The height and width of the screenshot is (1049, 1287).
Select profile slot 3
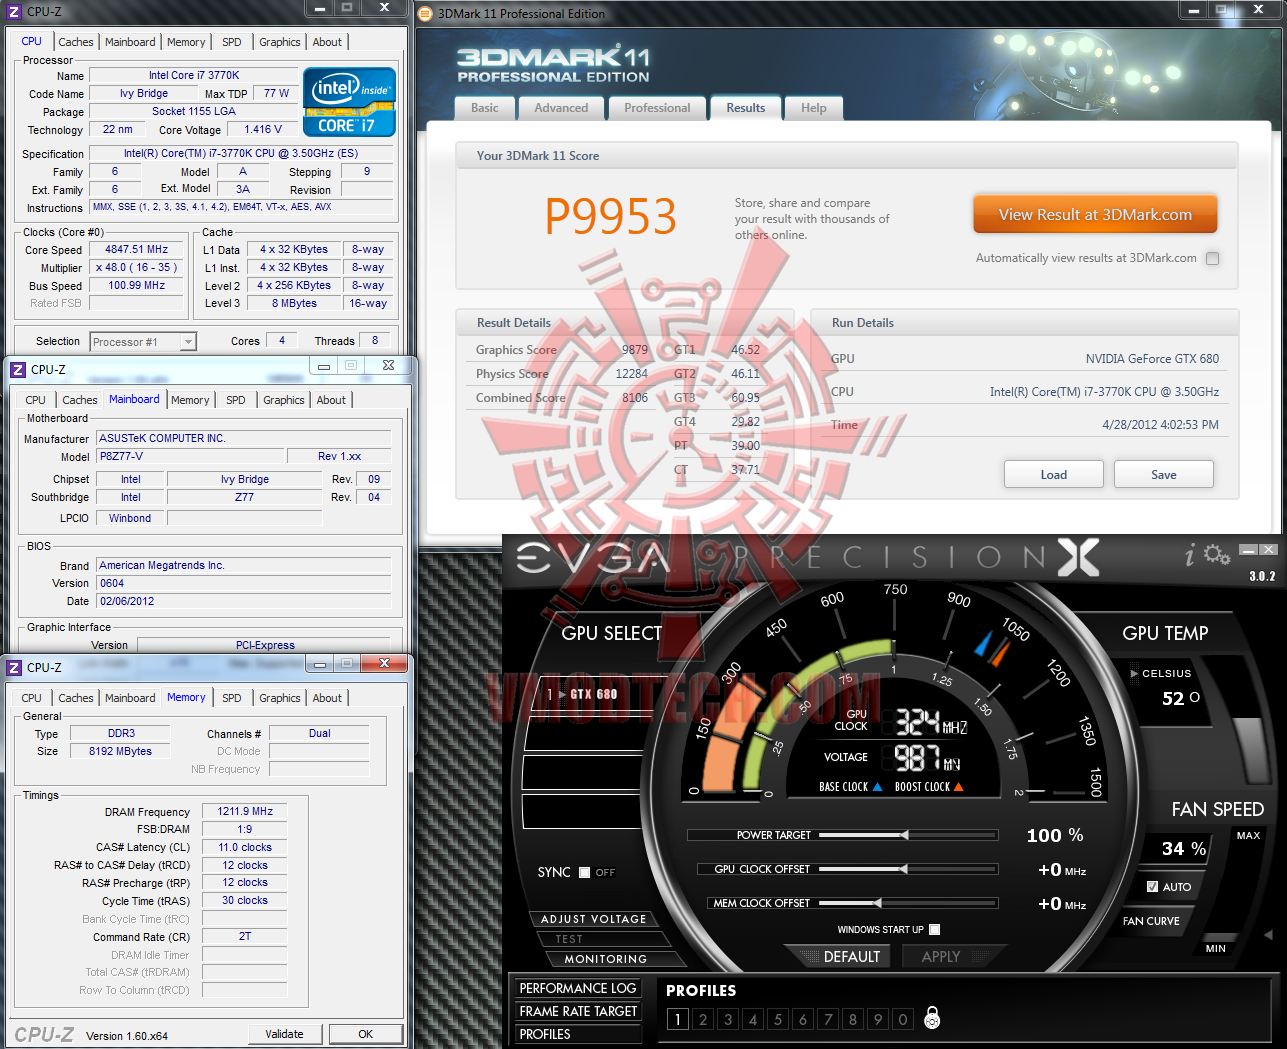(728, 1019)
